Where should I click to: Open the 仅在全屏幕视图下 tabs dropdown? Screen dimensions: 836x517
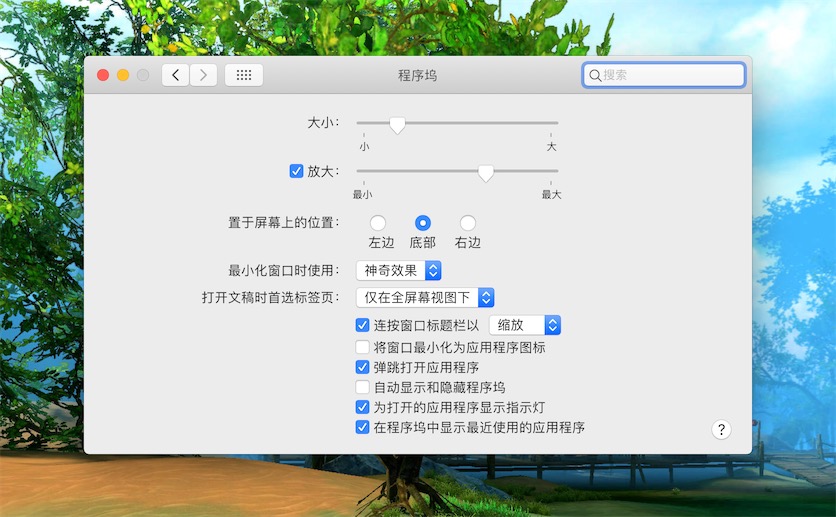click(425, 297)
